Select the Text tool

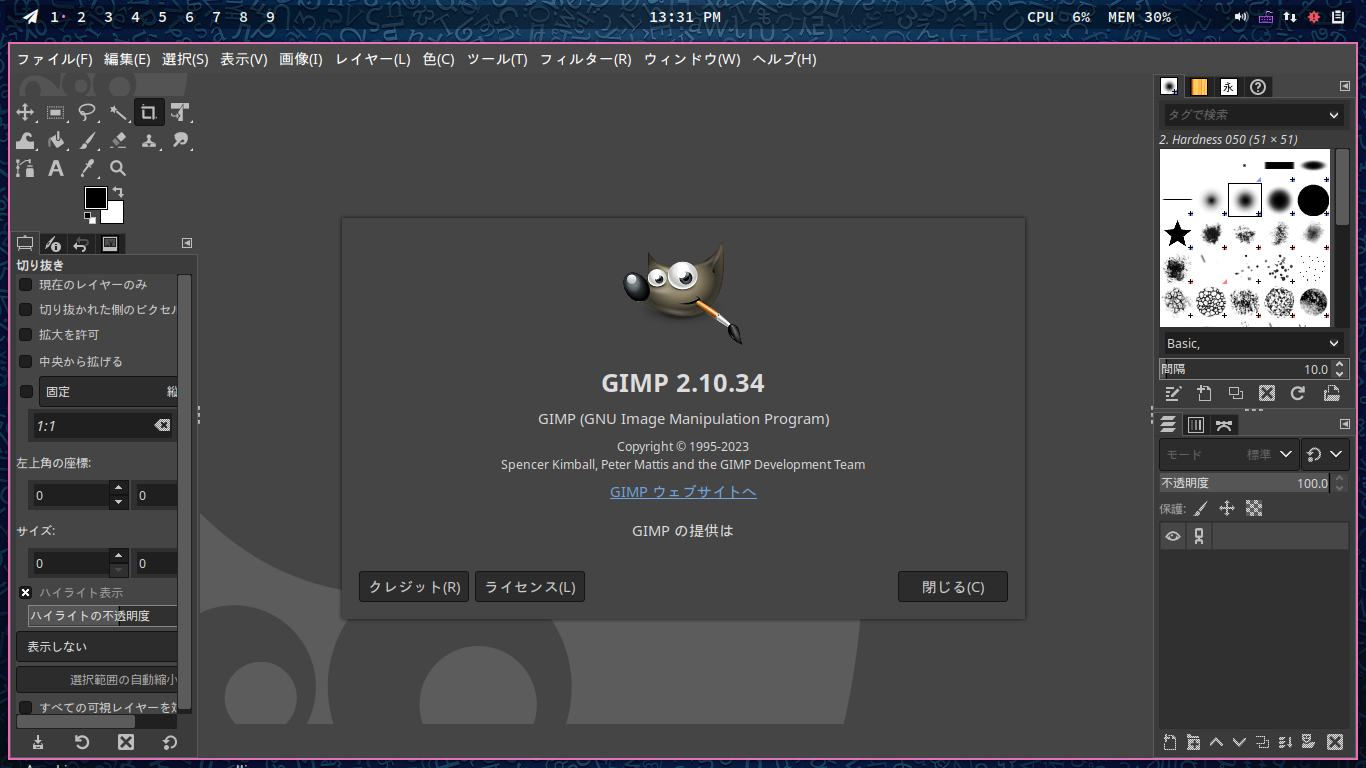[x=56, y=169]
